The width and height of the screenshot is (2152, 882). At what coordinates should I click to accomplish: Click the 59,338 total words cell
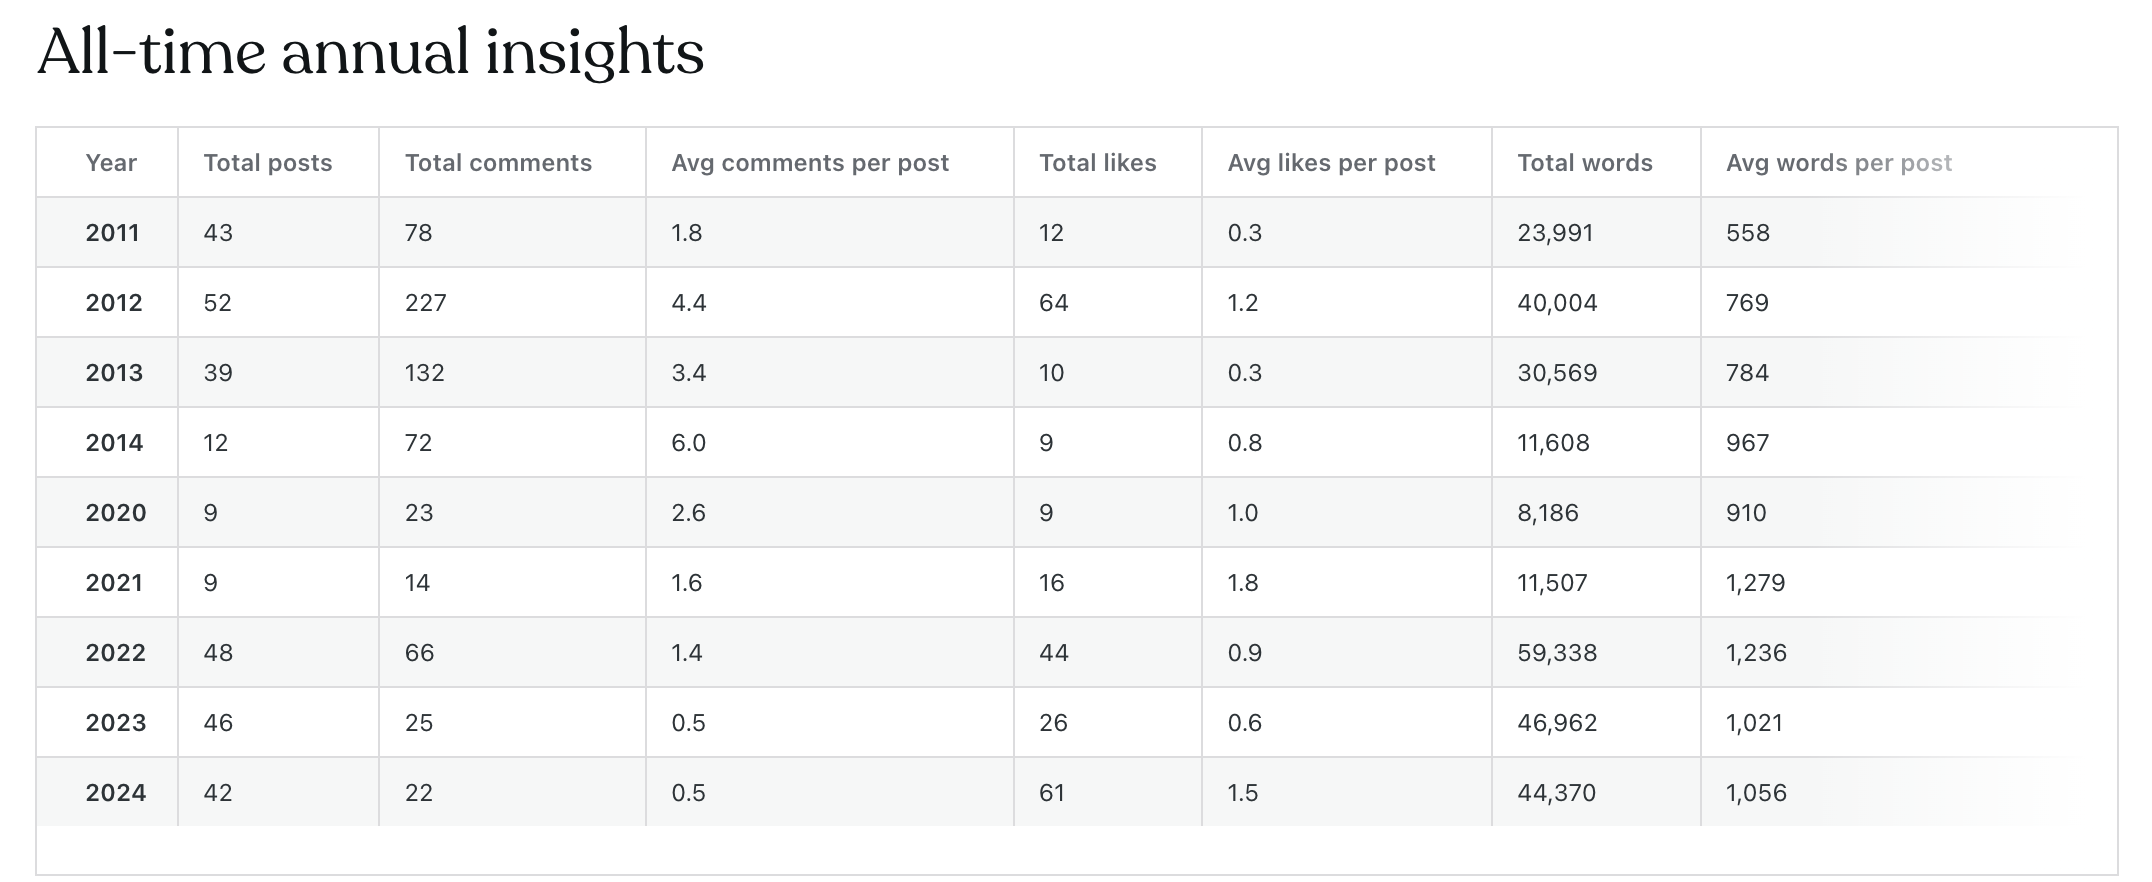pyautogui.click(x=1557, y=653)
